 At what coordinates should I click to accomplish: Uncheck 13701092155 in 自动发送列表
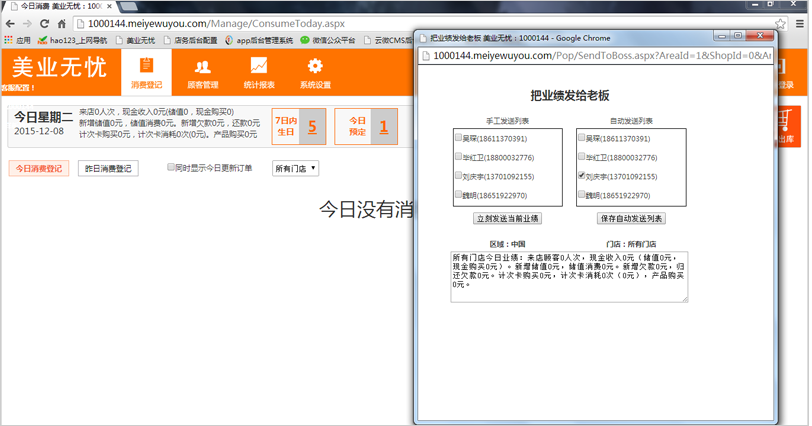(582, 175)
